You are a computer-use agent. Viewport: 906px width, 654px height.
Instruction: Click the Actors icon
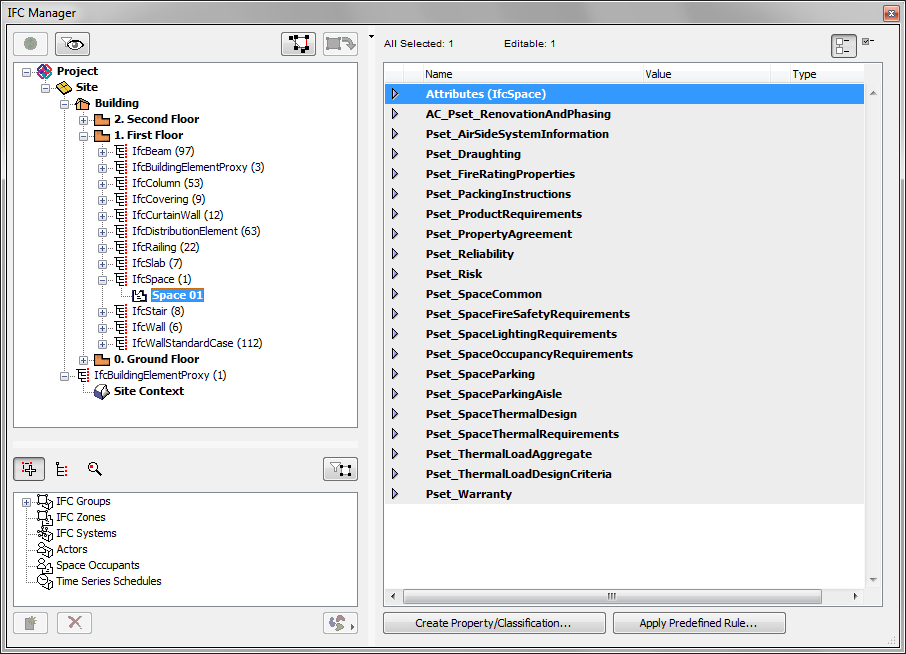tap(44, 549)
